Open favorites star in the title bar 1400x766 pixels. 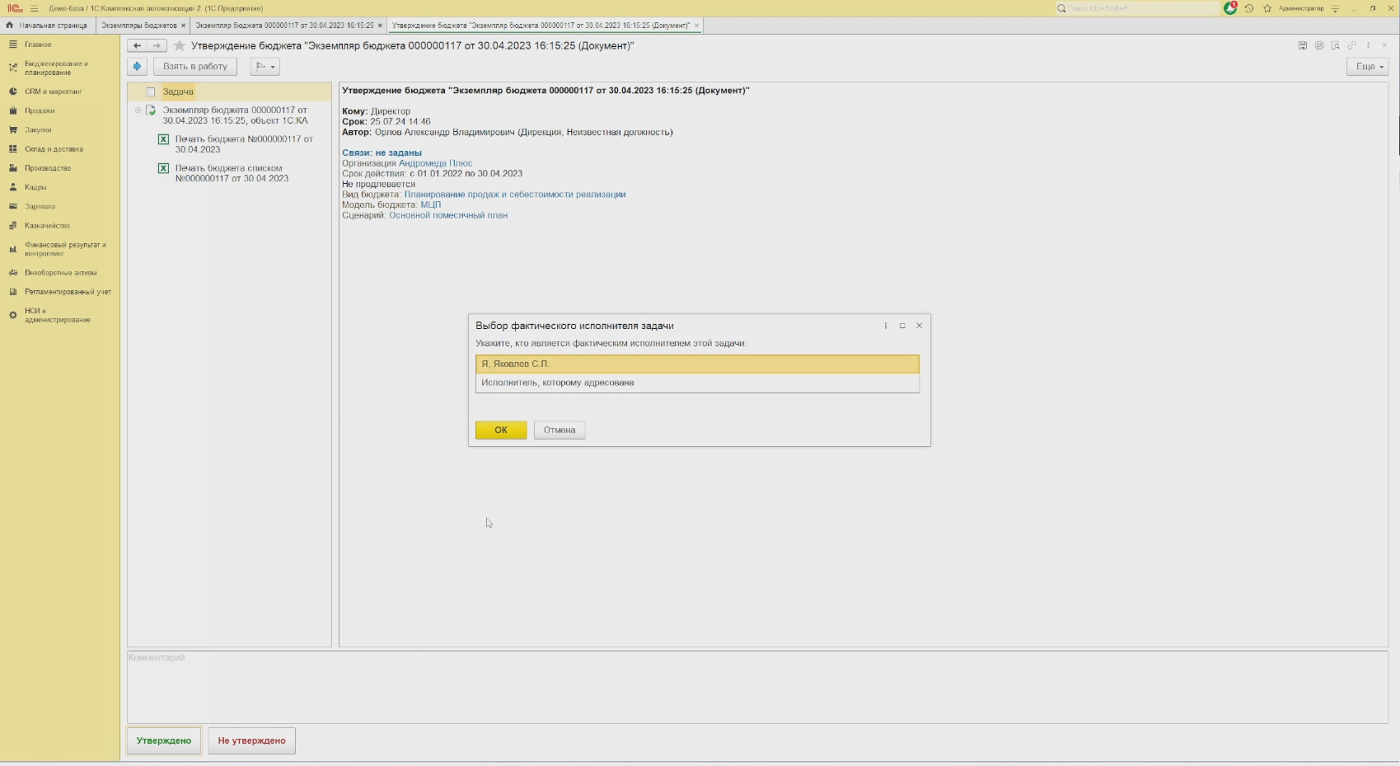tap(1267, 8)
